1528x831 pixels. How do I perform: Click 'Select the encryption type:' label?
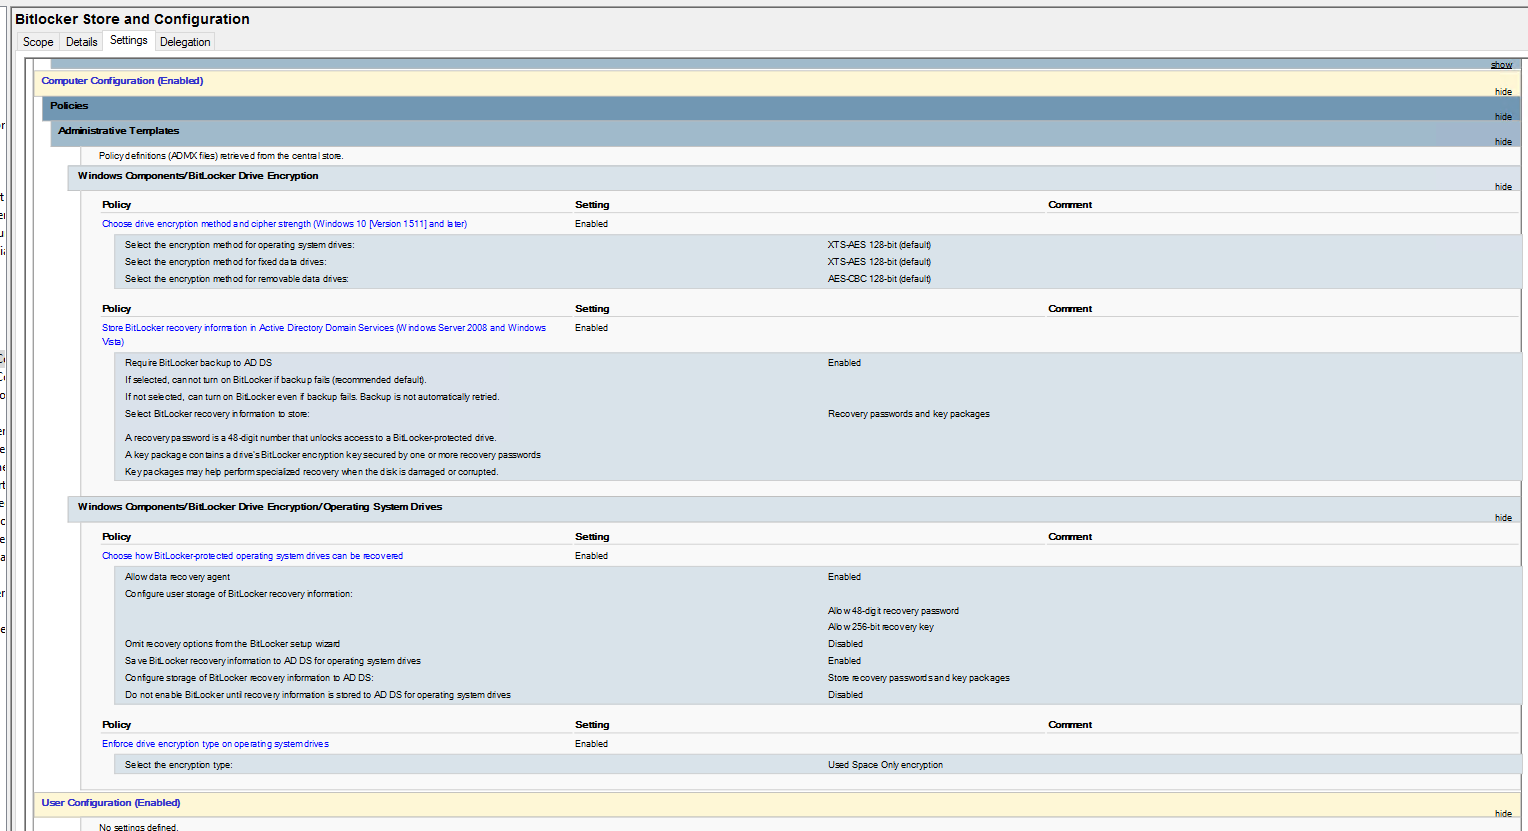(178, 765)
